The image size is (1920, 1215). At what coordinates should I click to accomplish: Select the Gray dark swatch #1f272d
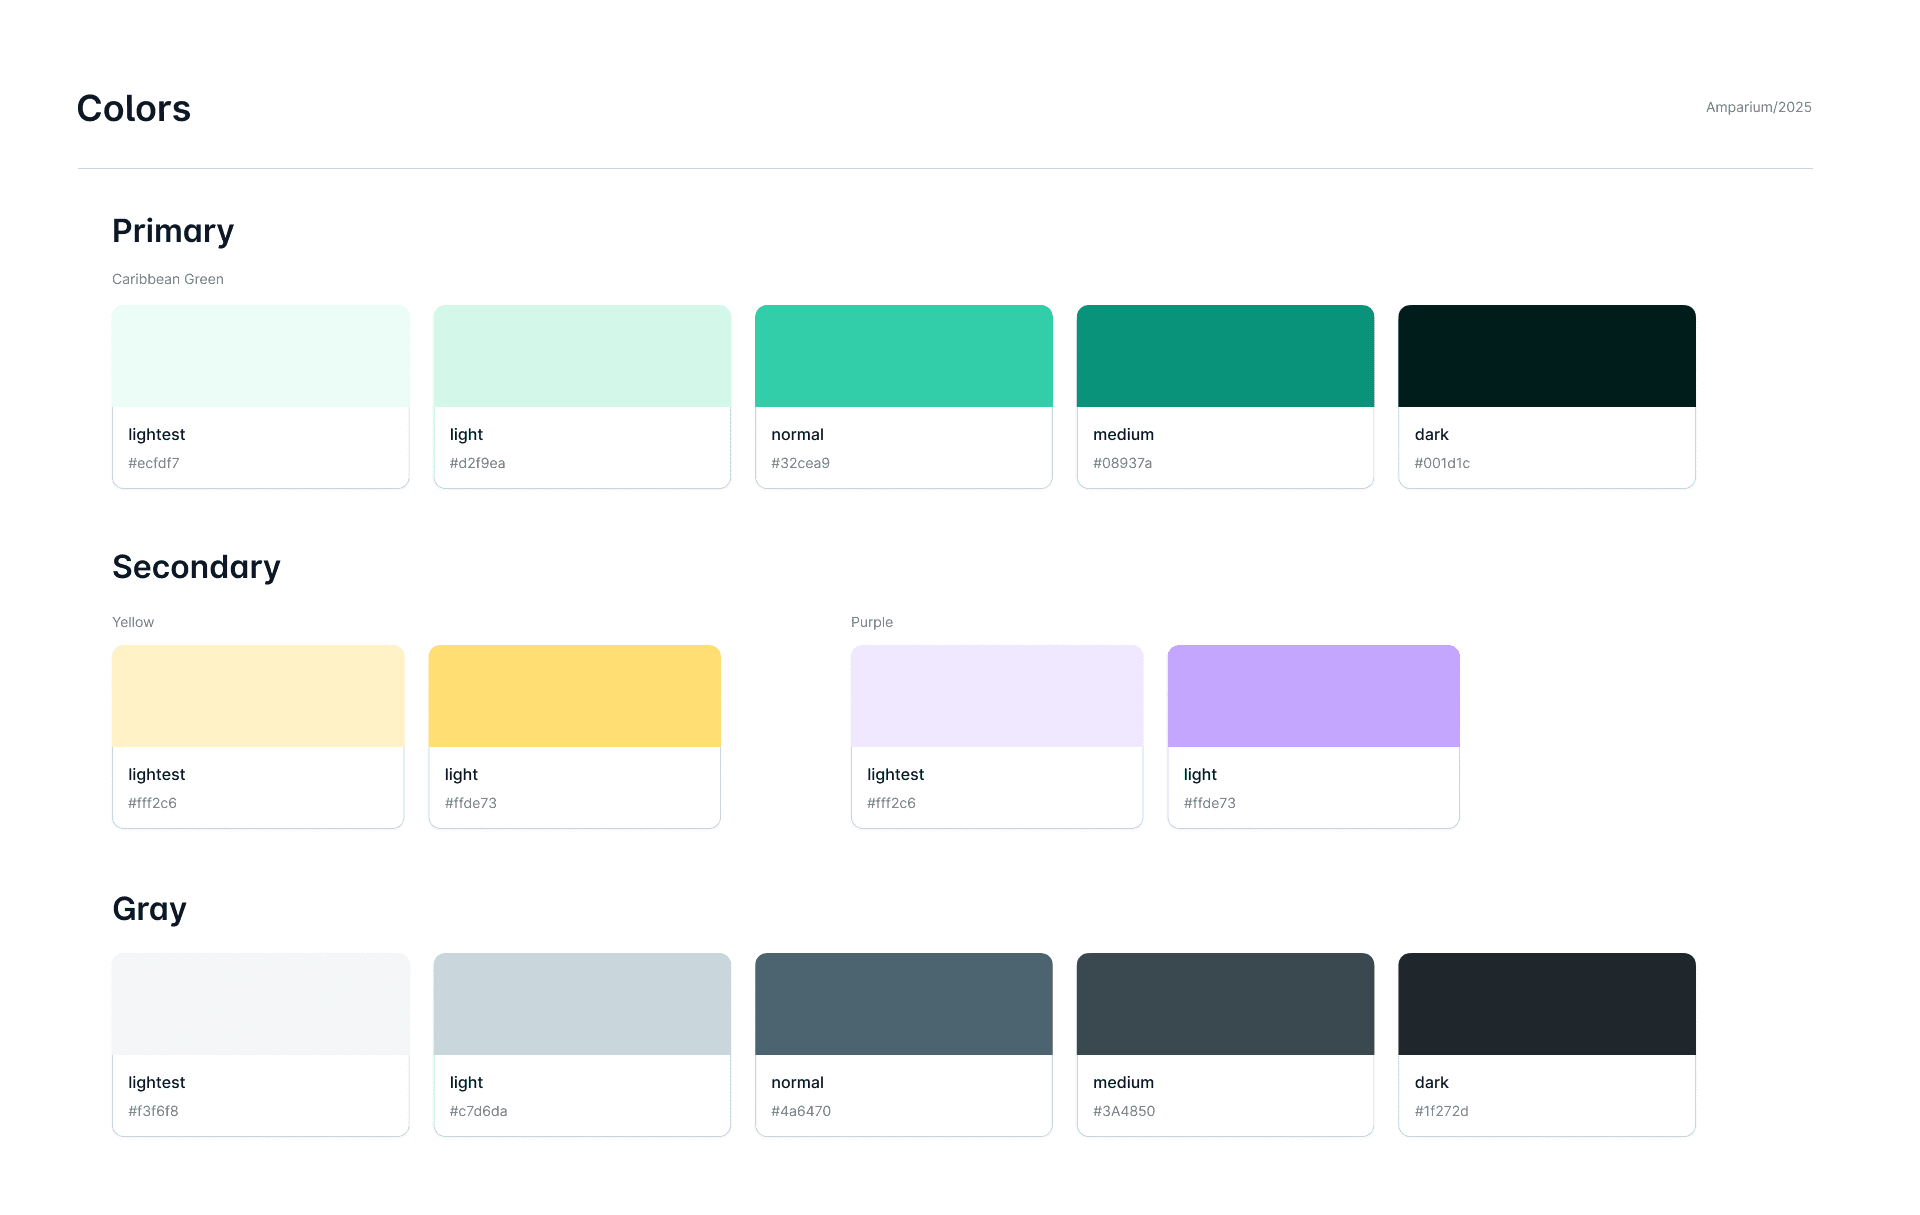coord(1546,1005)
